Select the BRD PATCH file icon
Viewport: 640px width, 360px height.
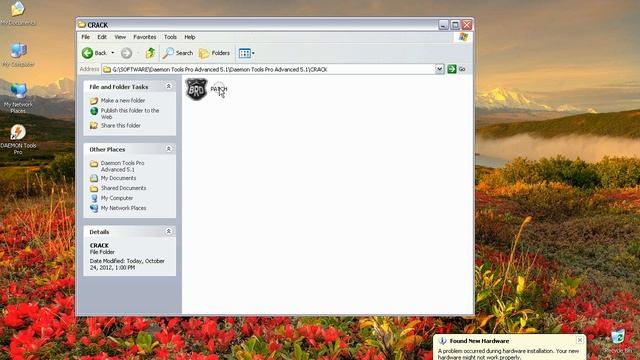[x=196, y=89]
